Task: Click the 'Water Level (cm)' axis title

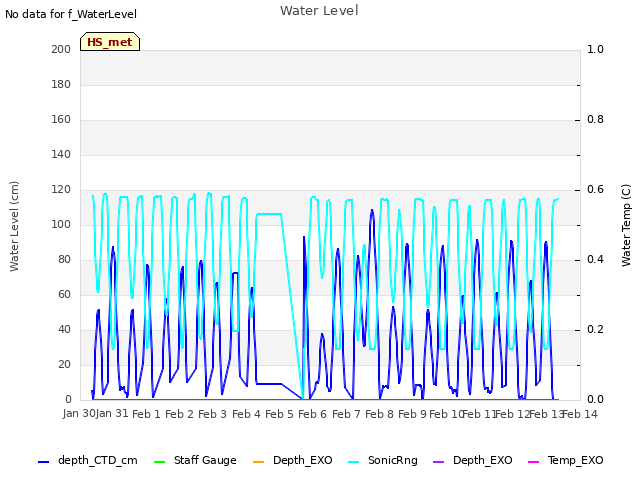Action: click(14, 226)
